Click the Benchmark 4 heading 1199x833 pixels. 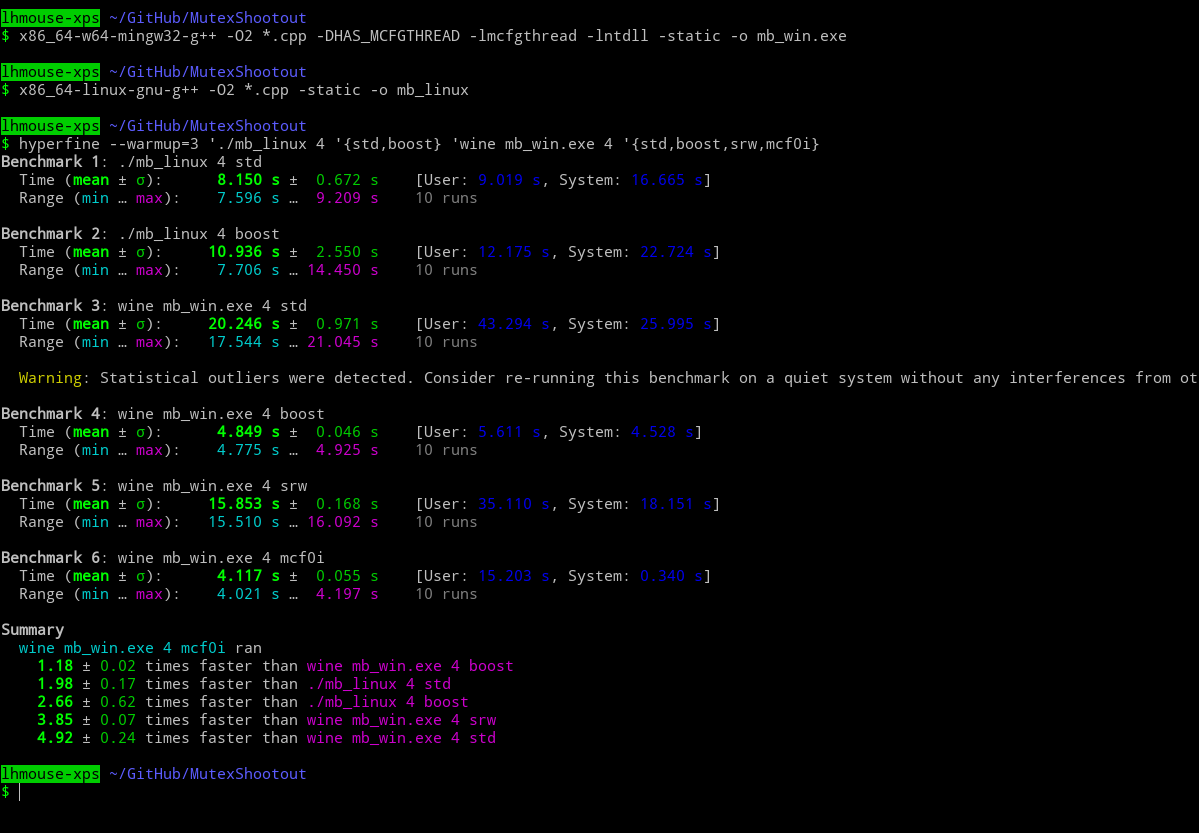click(50, 414)
